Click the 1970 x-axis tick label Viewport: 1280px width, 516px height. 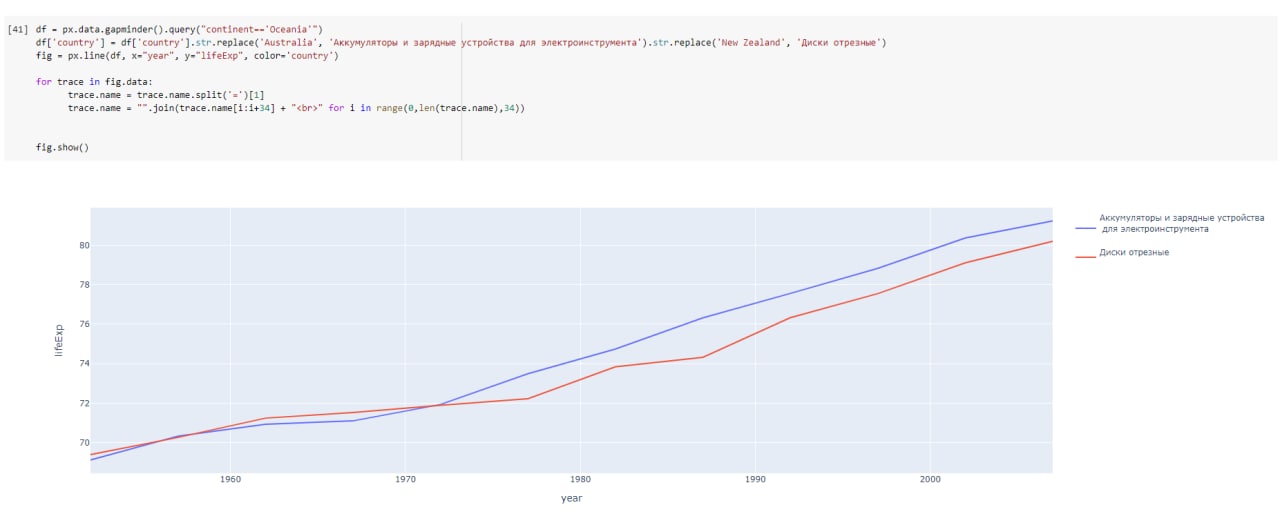click(x=405, y=480)
